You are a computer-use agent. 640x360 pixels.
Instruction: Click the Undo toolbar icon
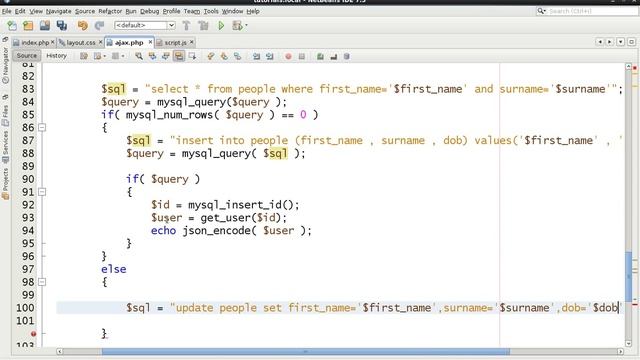pyautogui.click(x=82, y=26)
